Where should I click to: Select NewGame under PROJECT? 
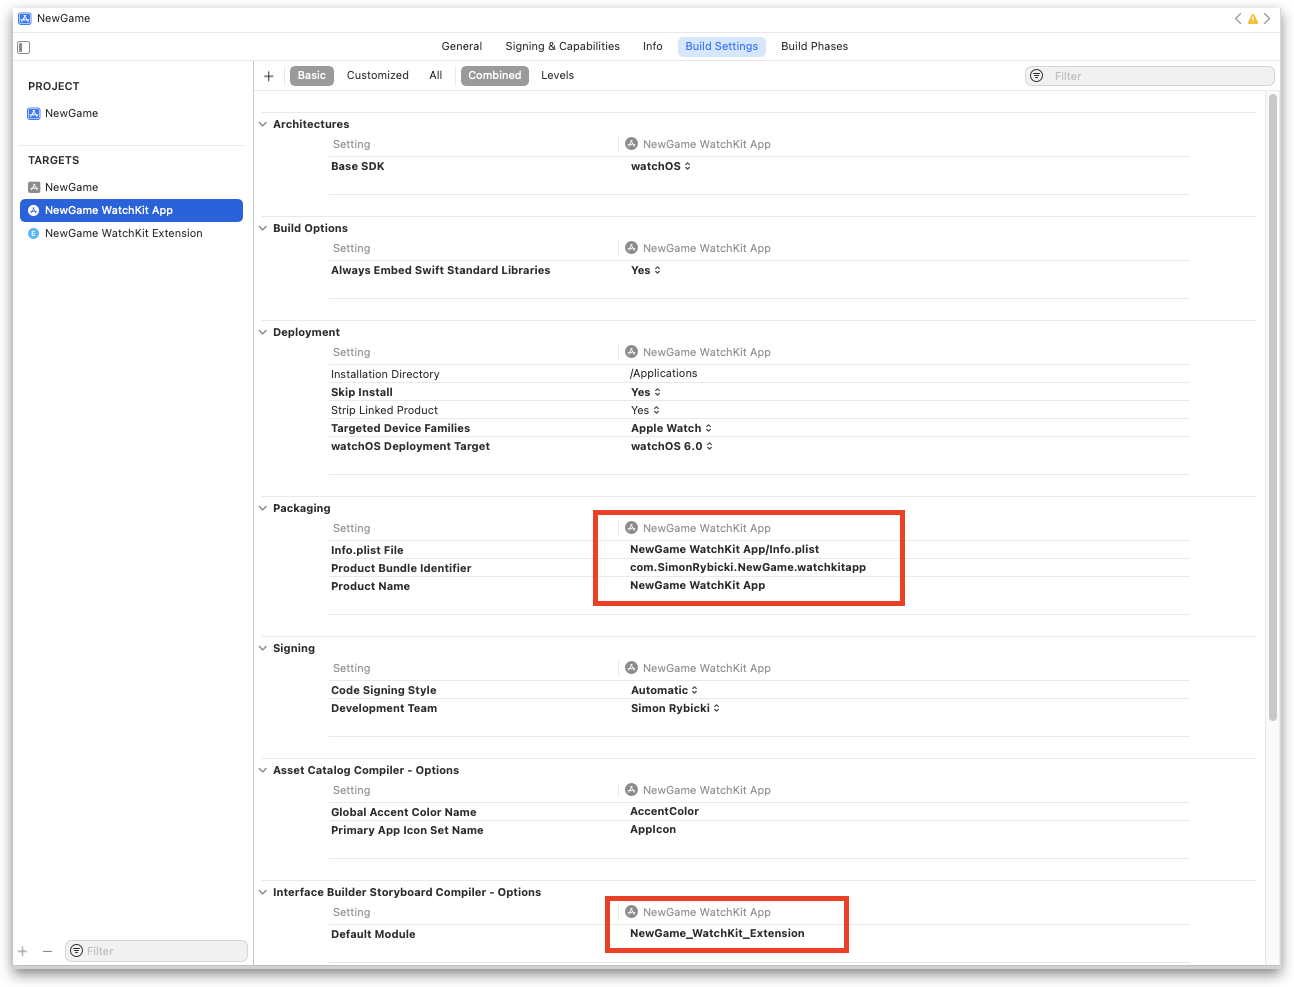click(72, 114)
